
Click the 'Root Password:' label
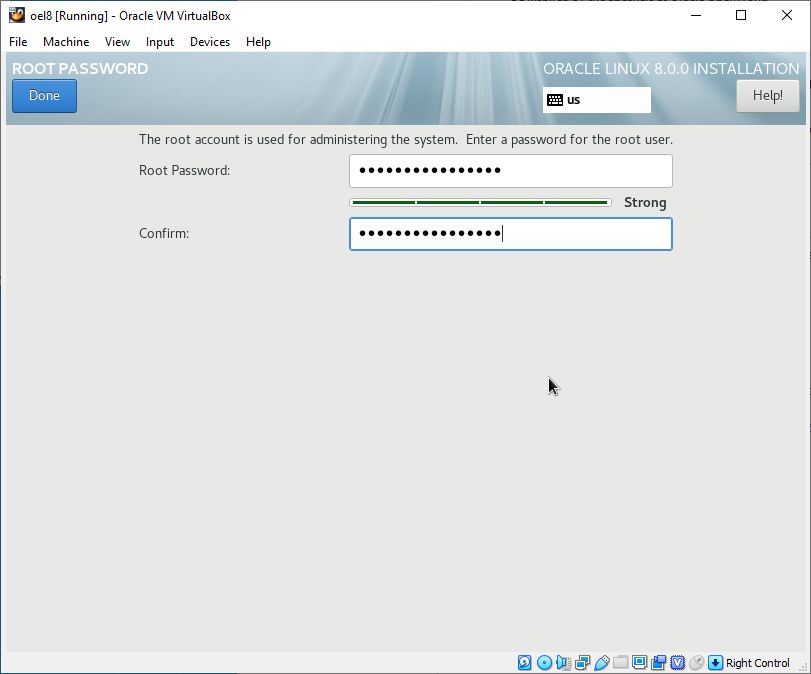click(x=185, y=170)
